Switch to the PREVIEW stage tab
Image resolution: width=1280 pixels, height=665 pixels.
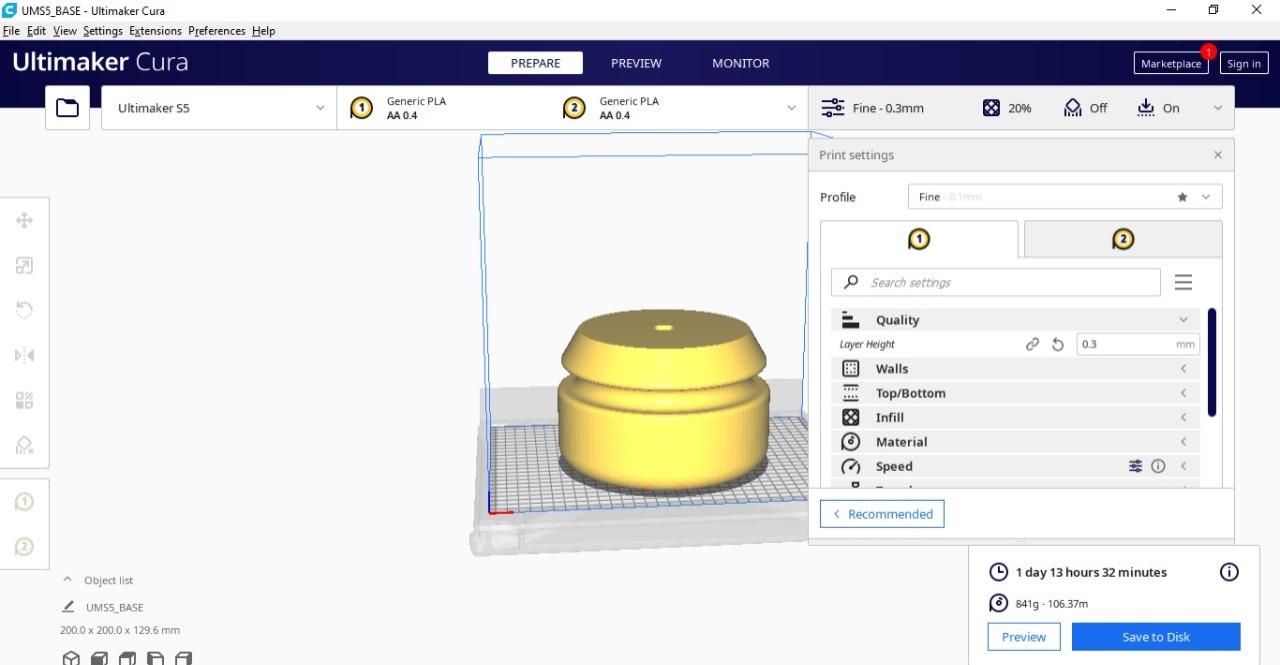(636, 63)
